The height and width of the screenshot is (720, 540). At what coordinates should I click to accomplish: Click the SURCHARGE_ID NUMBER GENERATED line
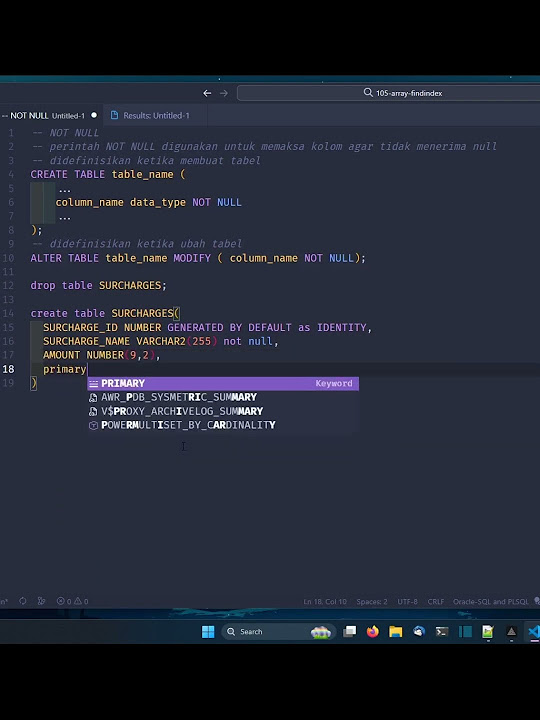(x=207, y=327)
